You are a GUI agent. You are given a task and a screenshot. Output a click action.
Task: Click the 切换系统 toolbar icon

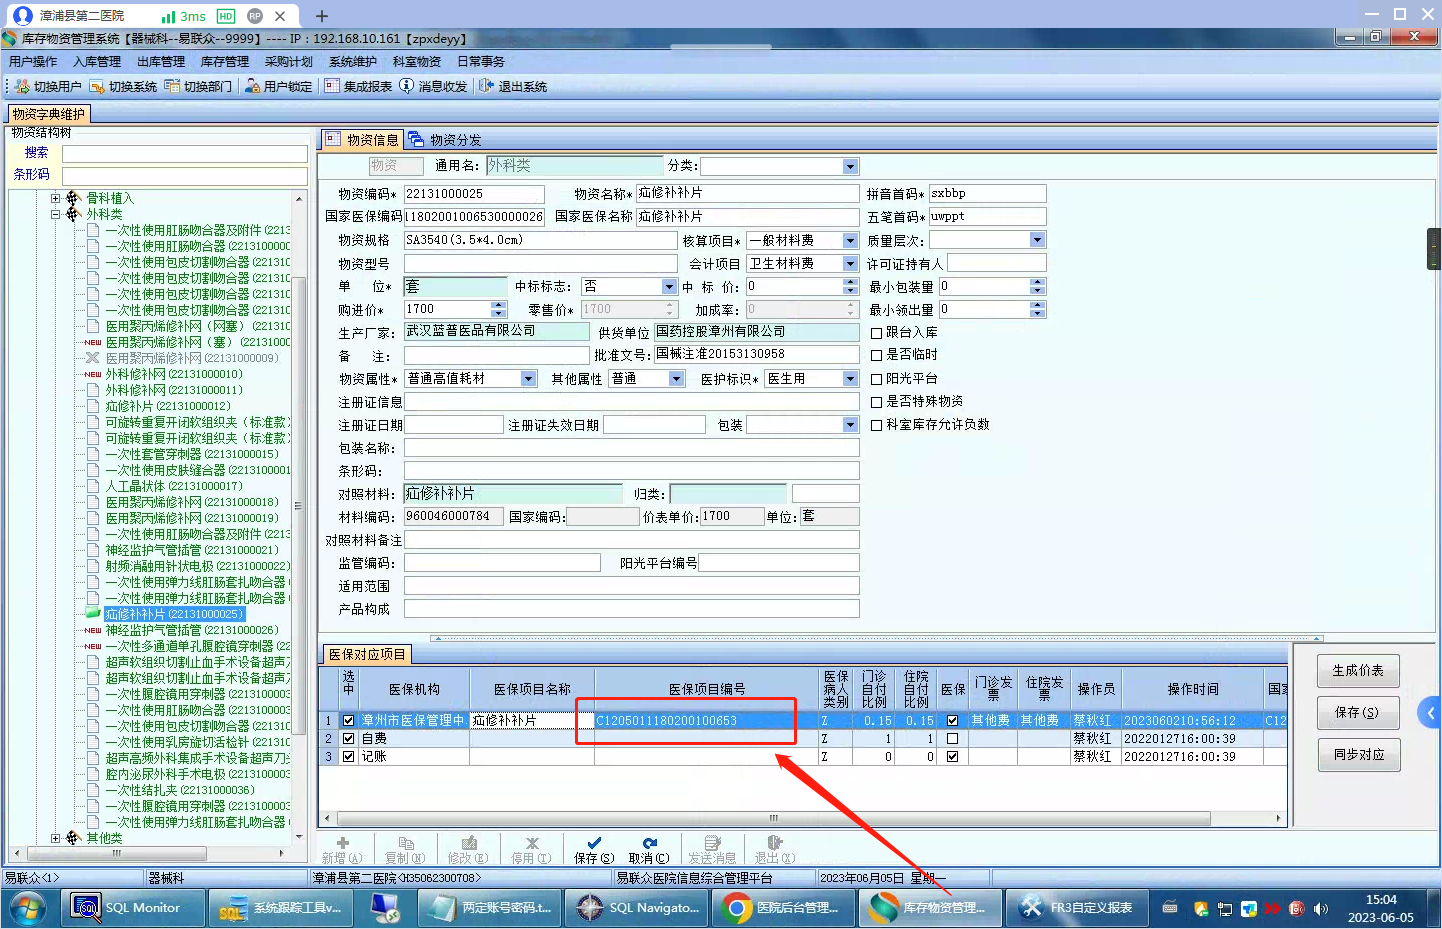pos(97,87)
